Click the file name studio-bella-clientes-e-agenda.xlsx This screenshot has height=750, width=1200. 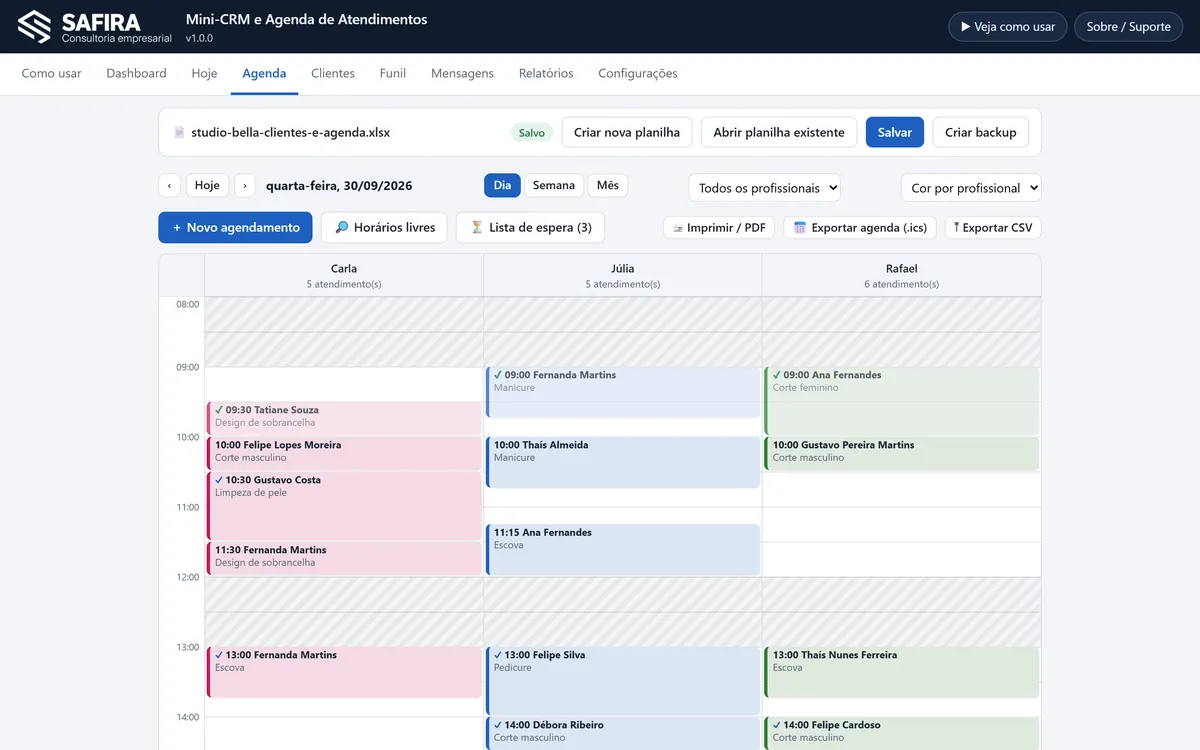(291, 132)
